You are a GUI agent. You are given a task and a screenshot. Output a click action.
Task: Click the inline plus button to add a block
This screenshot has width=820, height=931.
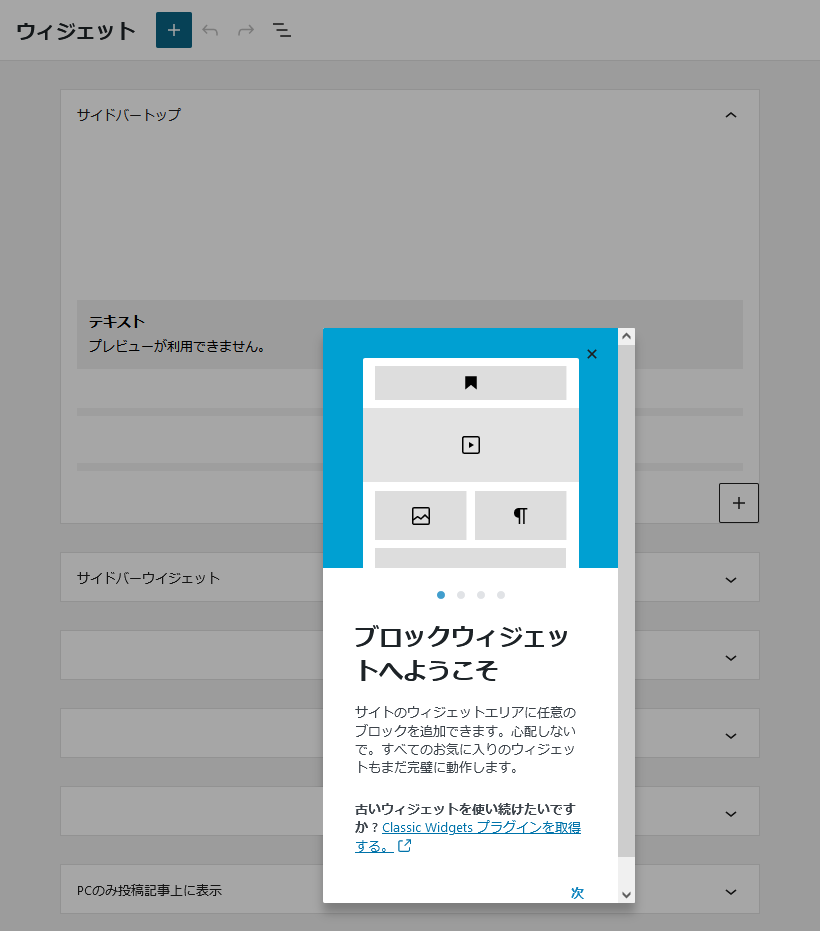[738, 503]
